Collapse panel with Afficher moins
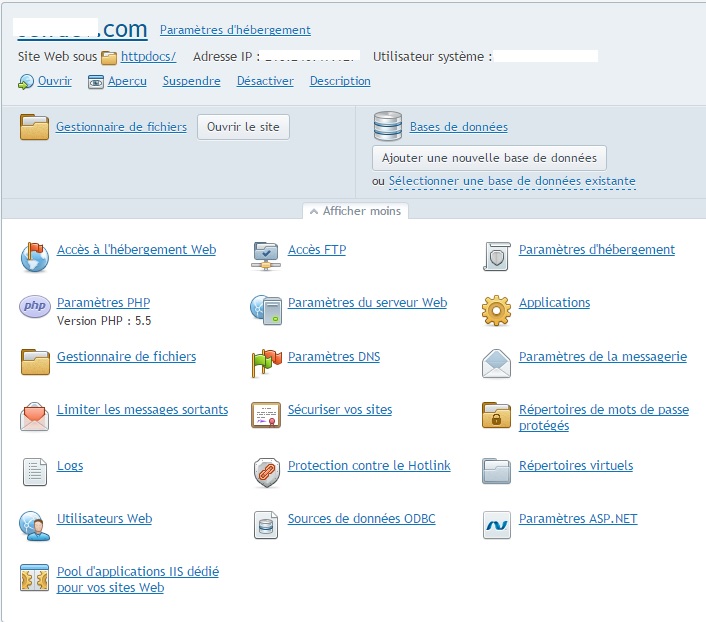Image resolution: width=706 pixels, height=622 pixels. tap(355, 211)
